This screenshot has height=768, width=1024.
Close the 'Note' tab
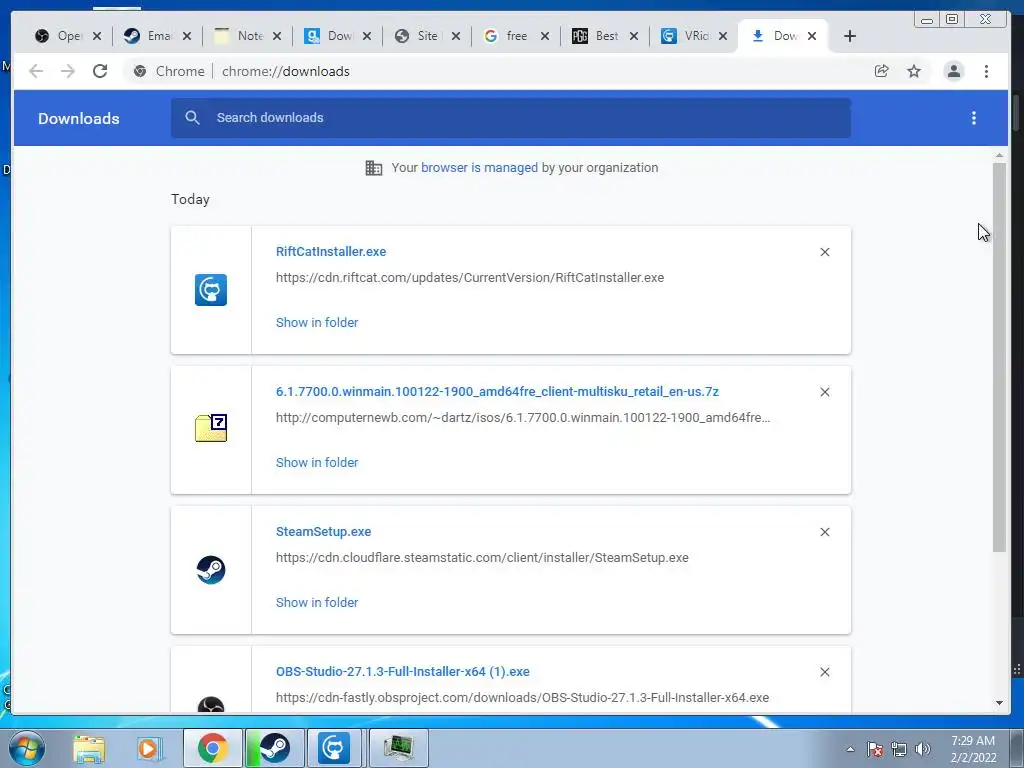[277, 36]
